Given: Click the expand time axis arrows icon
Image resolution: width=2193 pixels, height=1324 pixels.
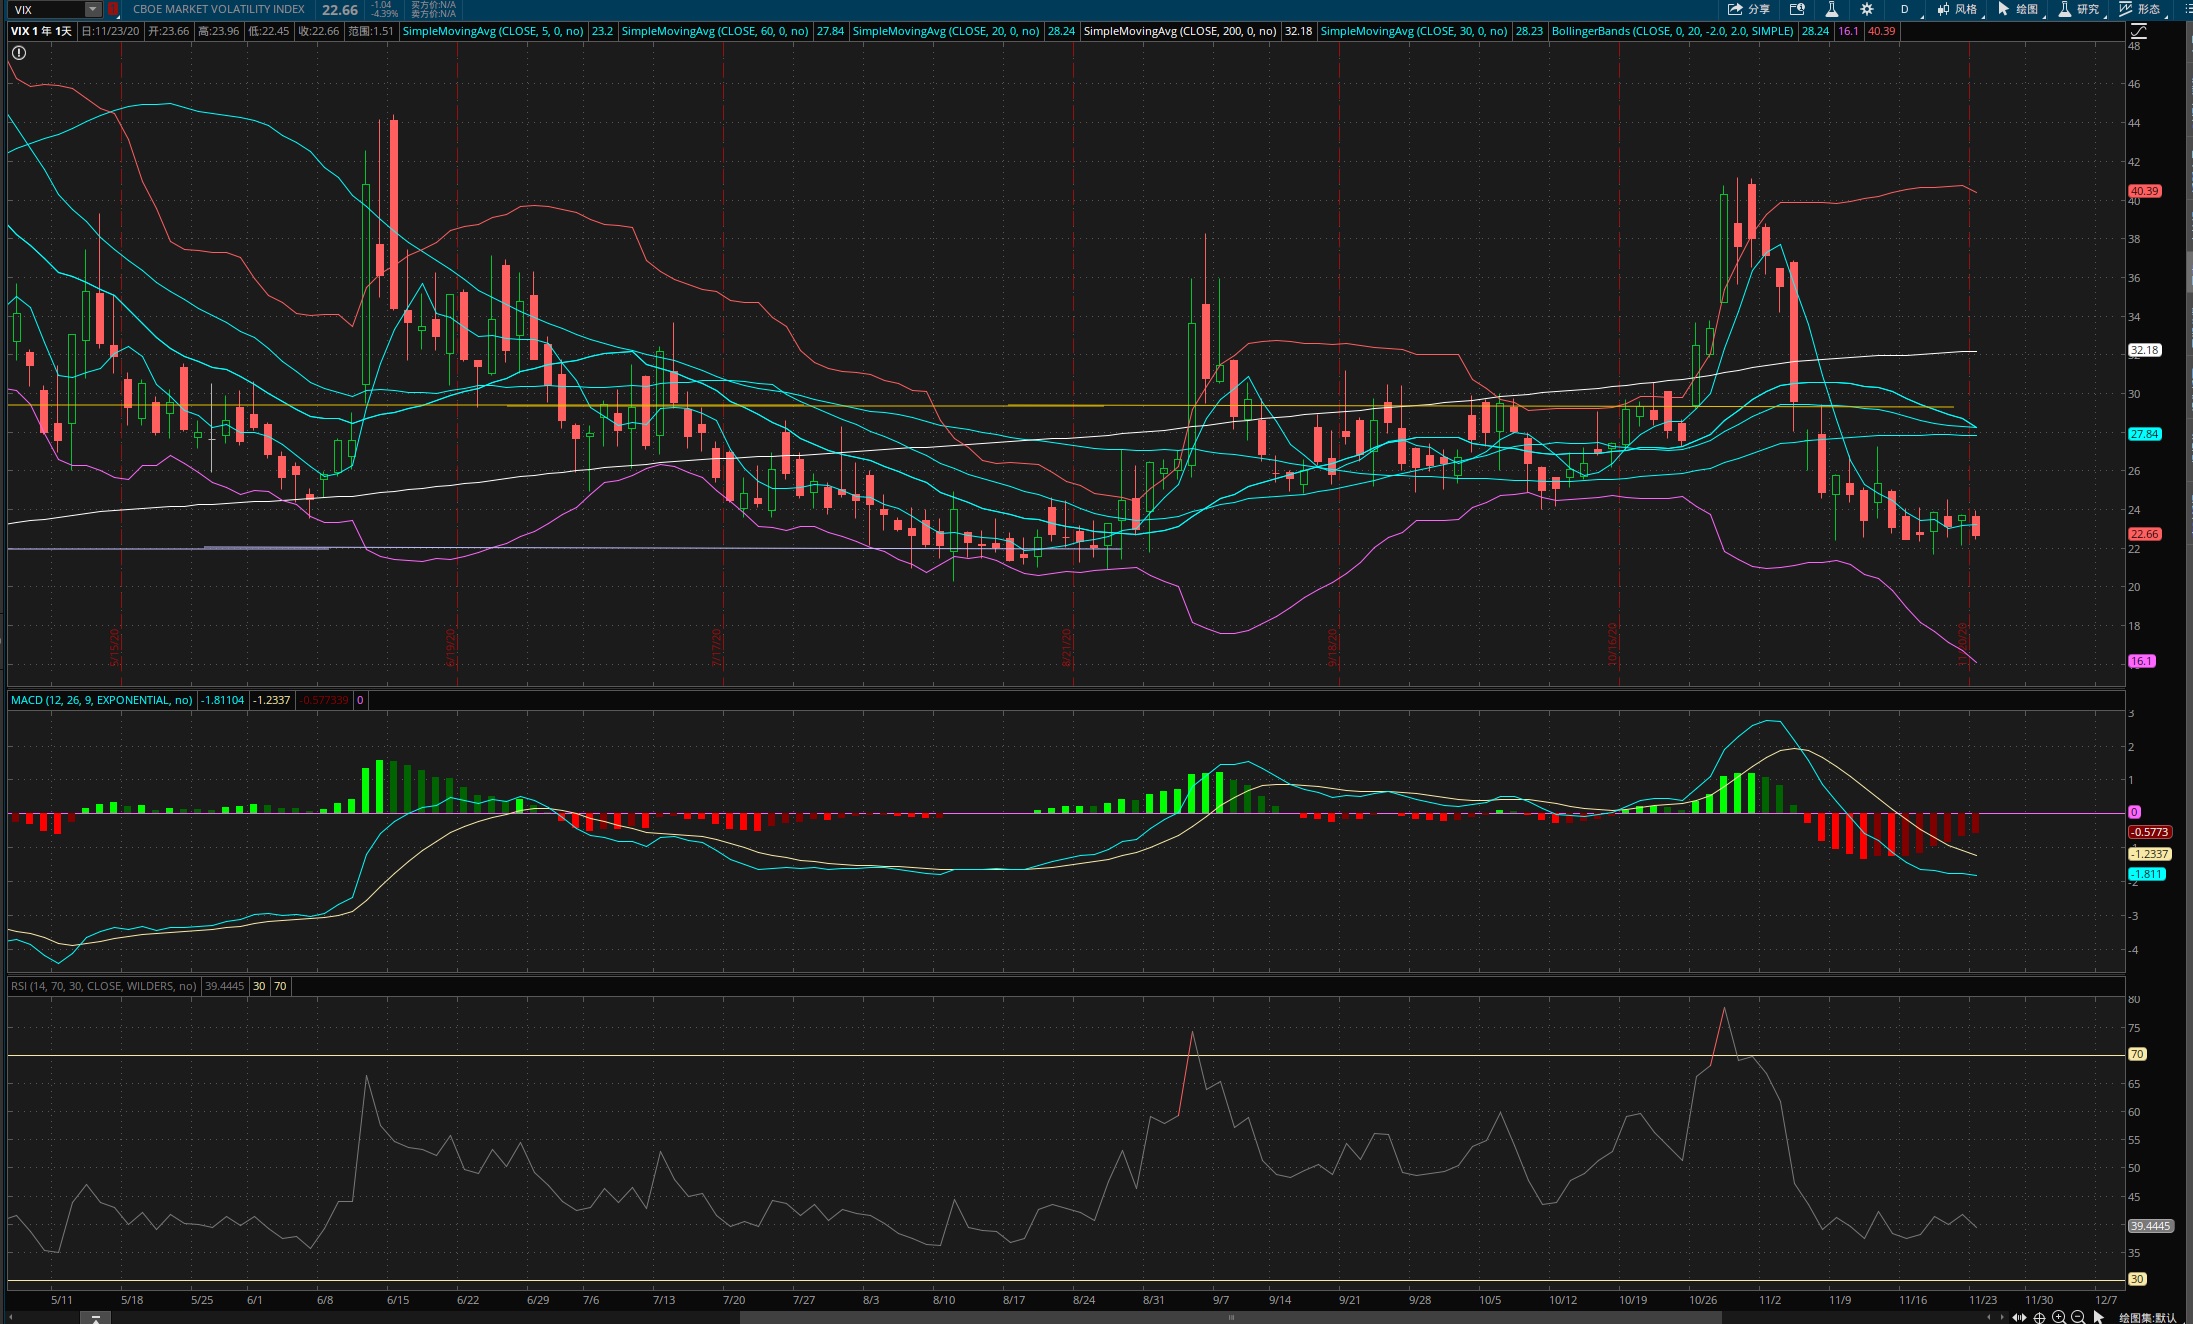Looking at the screenshot, I should (x=2019, y=1317).
